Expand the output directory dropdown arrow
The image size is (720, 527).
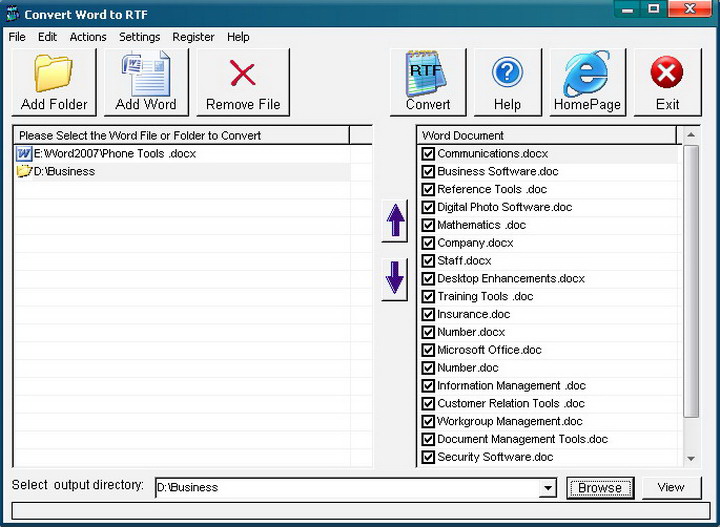coord(547,488)
